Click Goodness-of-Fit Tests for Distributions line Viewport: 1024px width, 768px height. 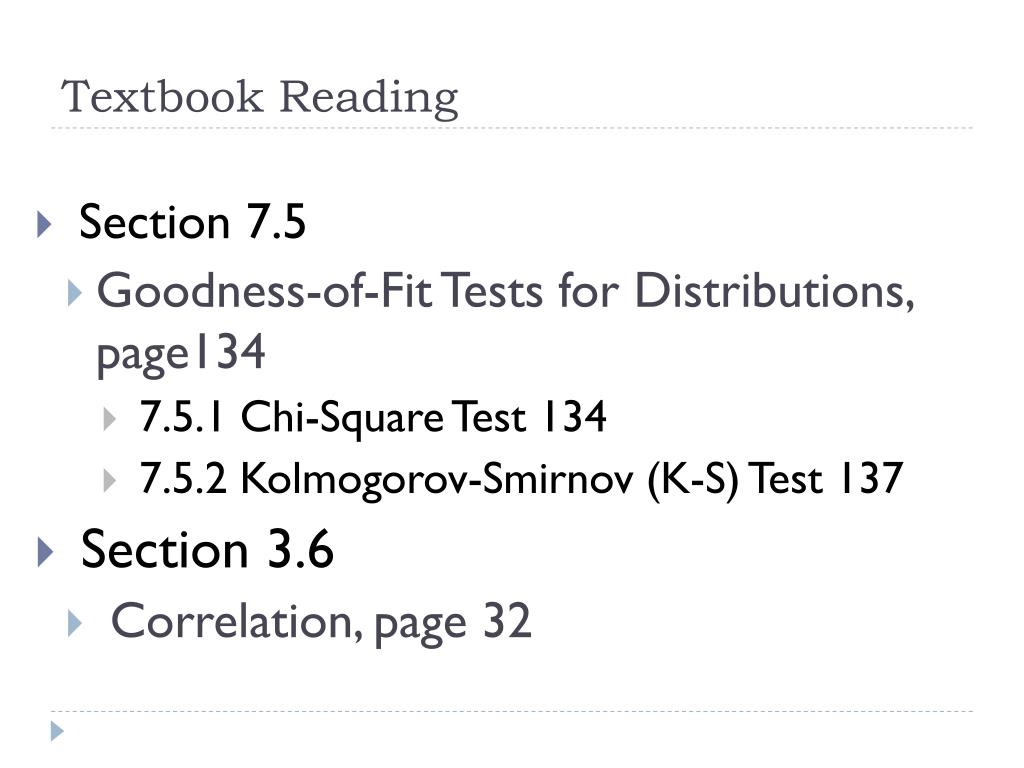tap(505, 291)
